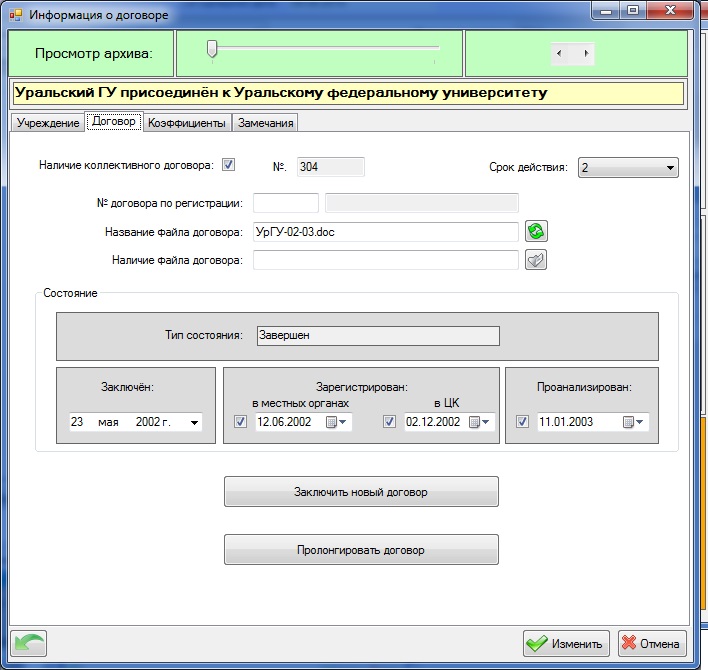Switch to the Учреждение tab
Viewport: 708px width, 670px height.
[48, 123]
